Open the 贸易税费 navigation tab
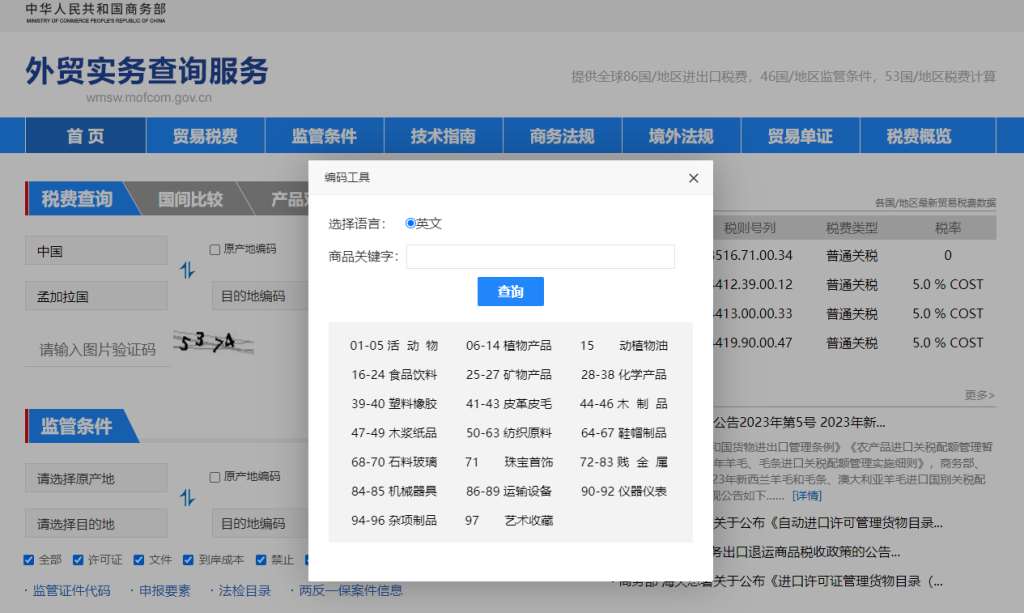Screen dimensions: 1024x613 [205, 136]
